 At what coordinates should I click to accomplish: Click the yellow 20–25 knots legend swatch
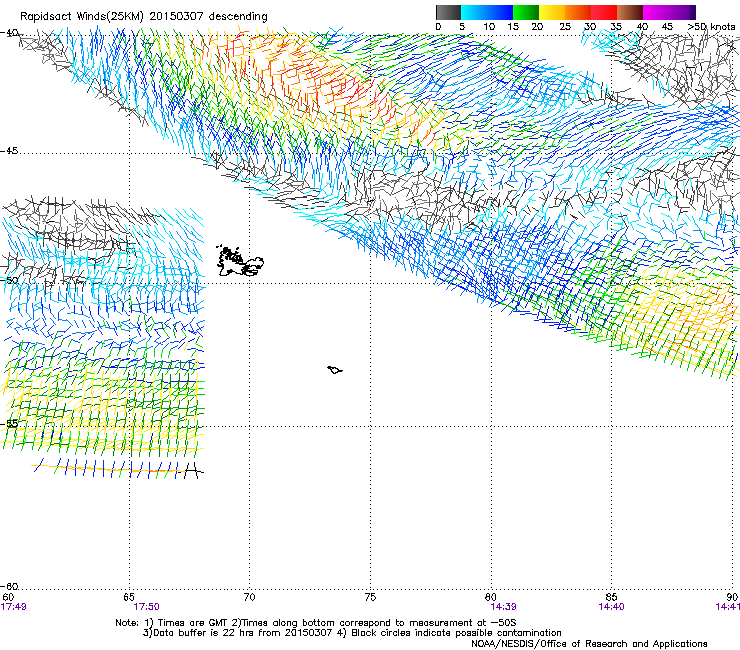552,12
